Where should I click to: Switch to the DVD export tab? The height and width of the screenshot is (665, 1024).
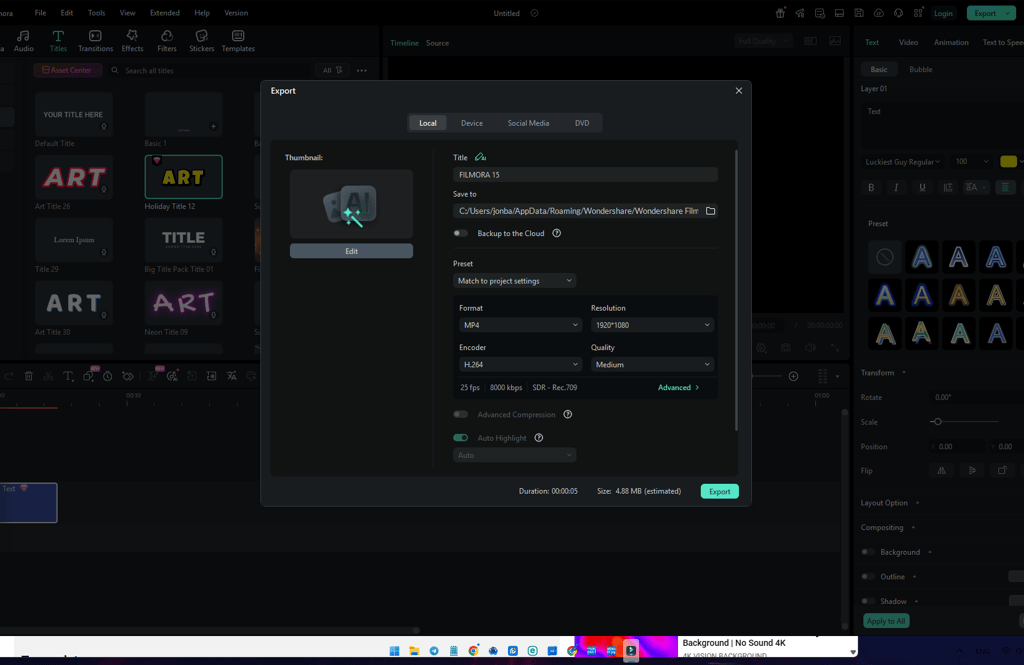[x=582, y=123]
